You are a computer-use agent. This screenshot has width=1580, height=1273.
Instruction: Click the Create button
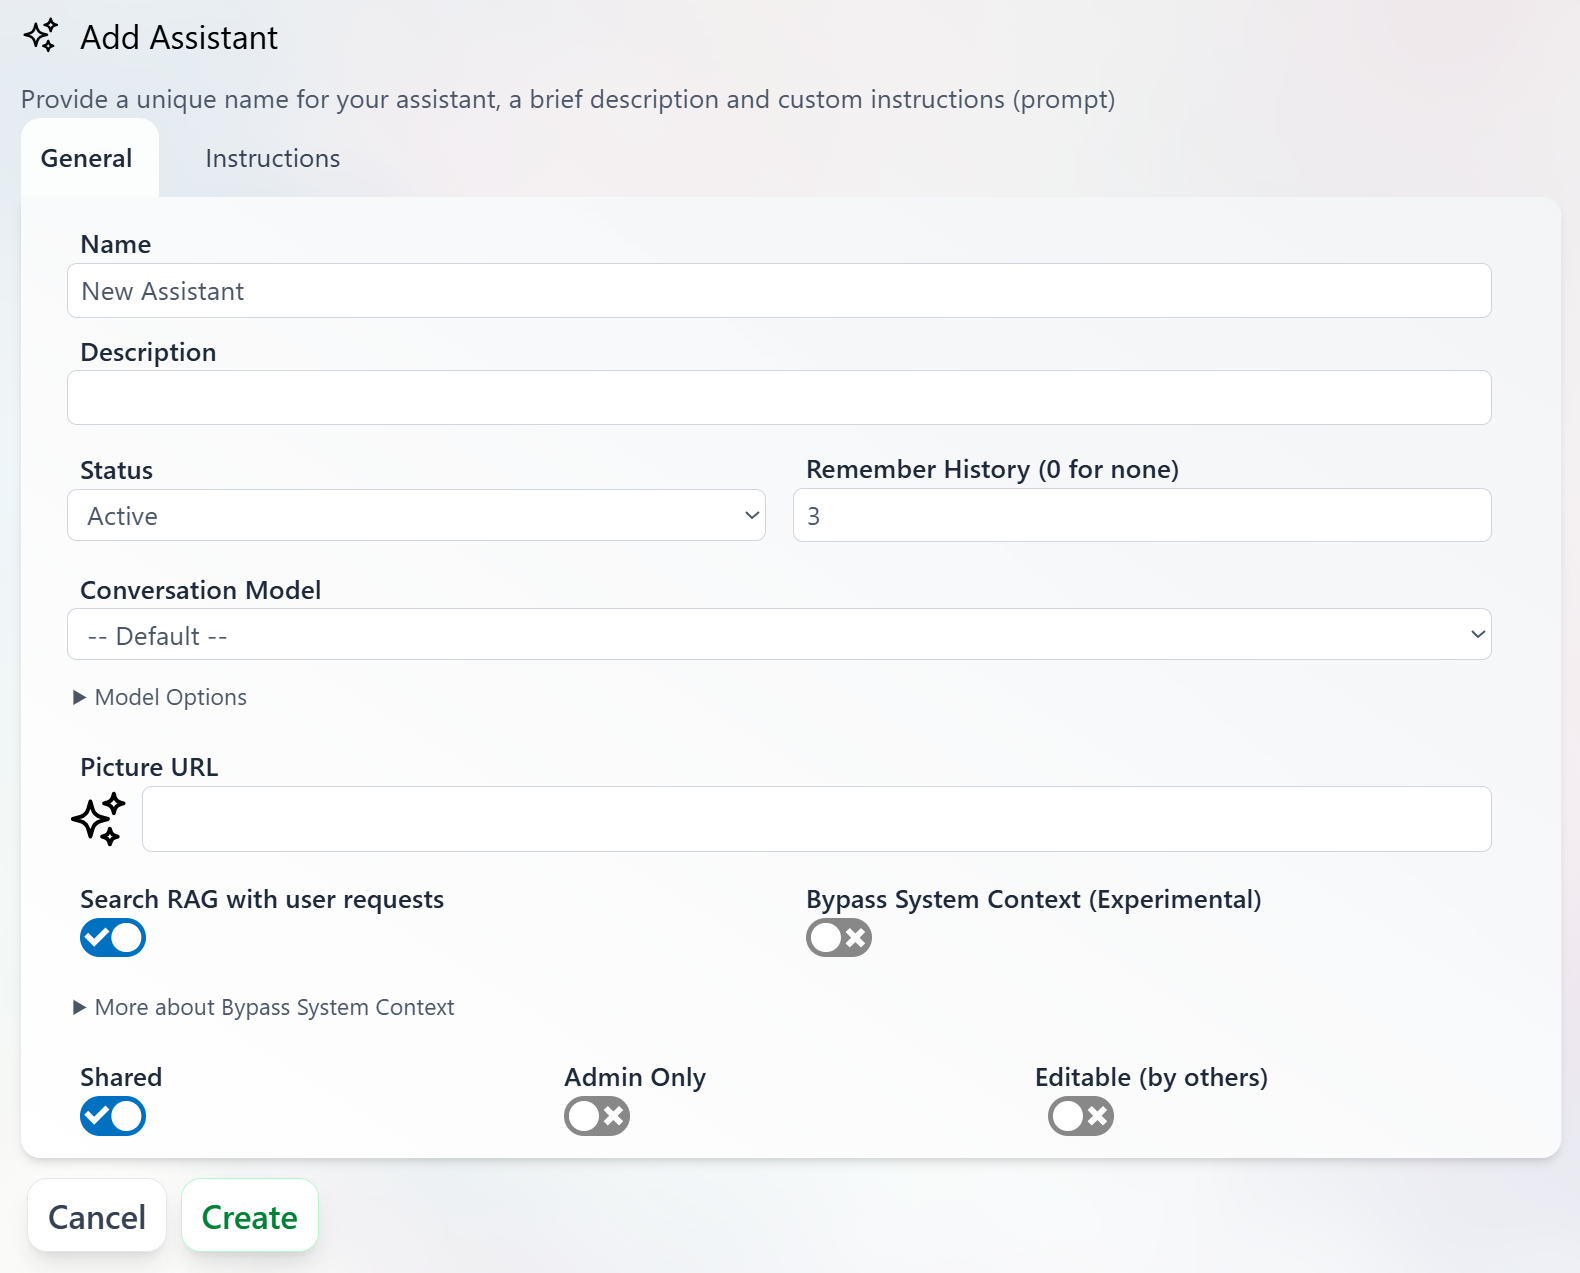point(250,1216)
